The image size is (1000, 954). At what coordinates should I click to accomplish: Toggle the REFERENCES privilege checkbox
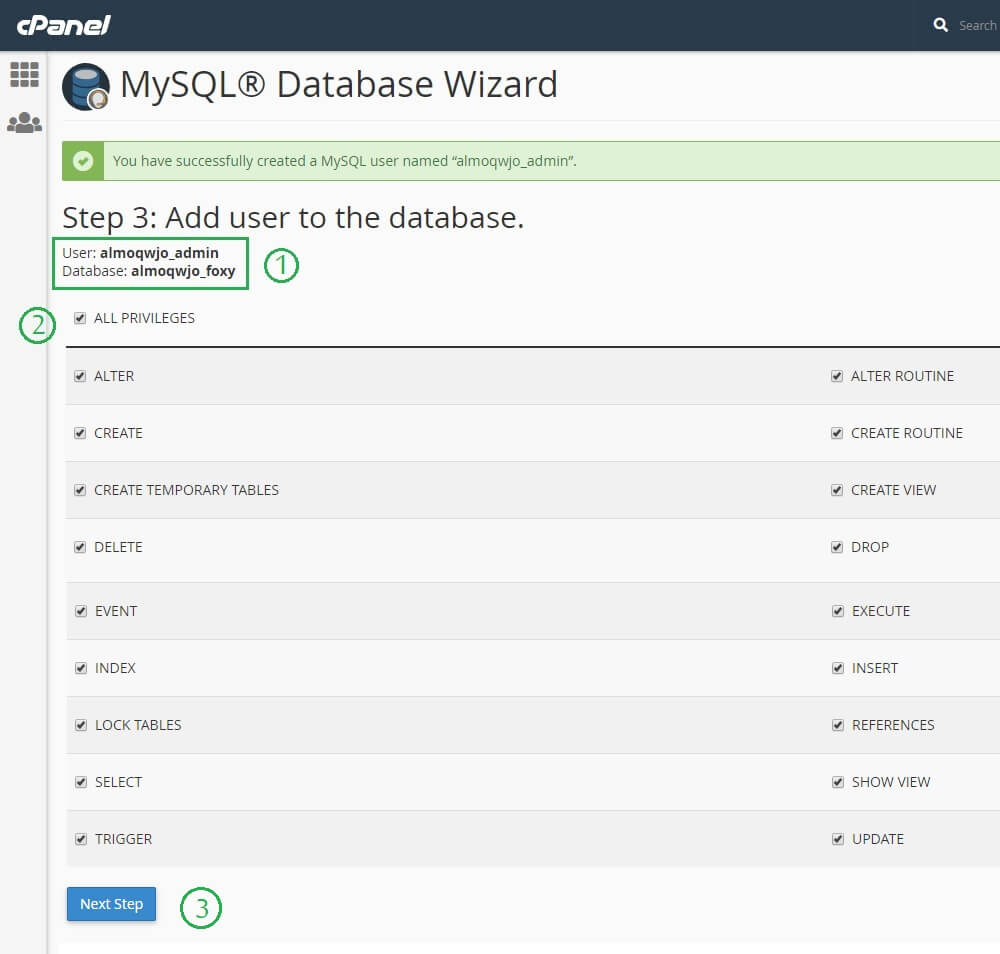[838, 725]
